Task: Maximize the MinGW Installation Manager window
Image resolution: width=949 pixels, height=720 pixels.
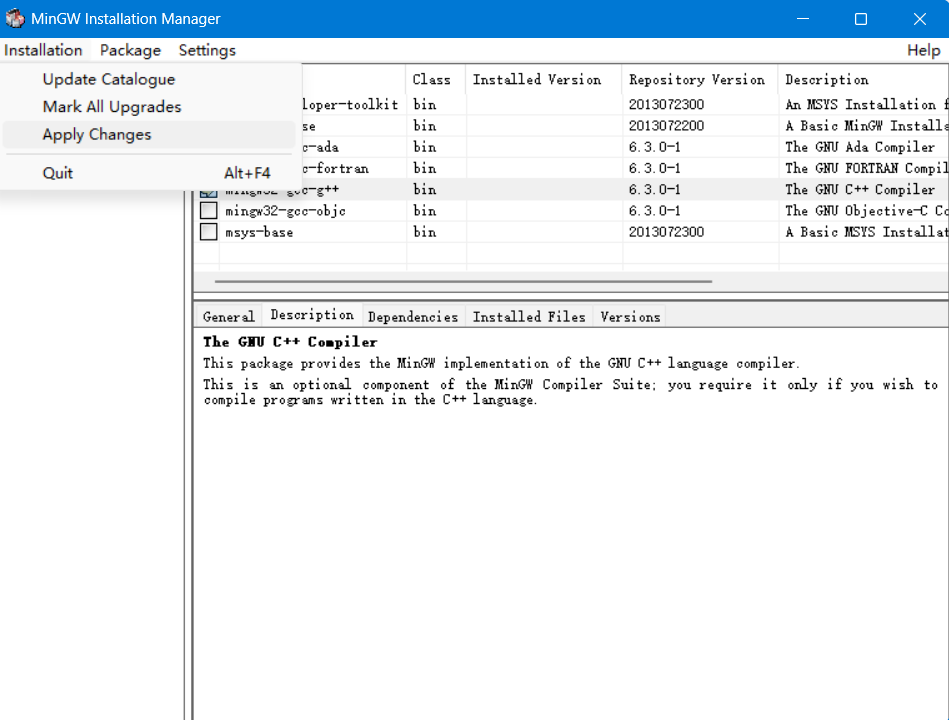Action: pos(861,19)
